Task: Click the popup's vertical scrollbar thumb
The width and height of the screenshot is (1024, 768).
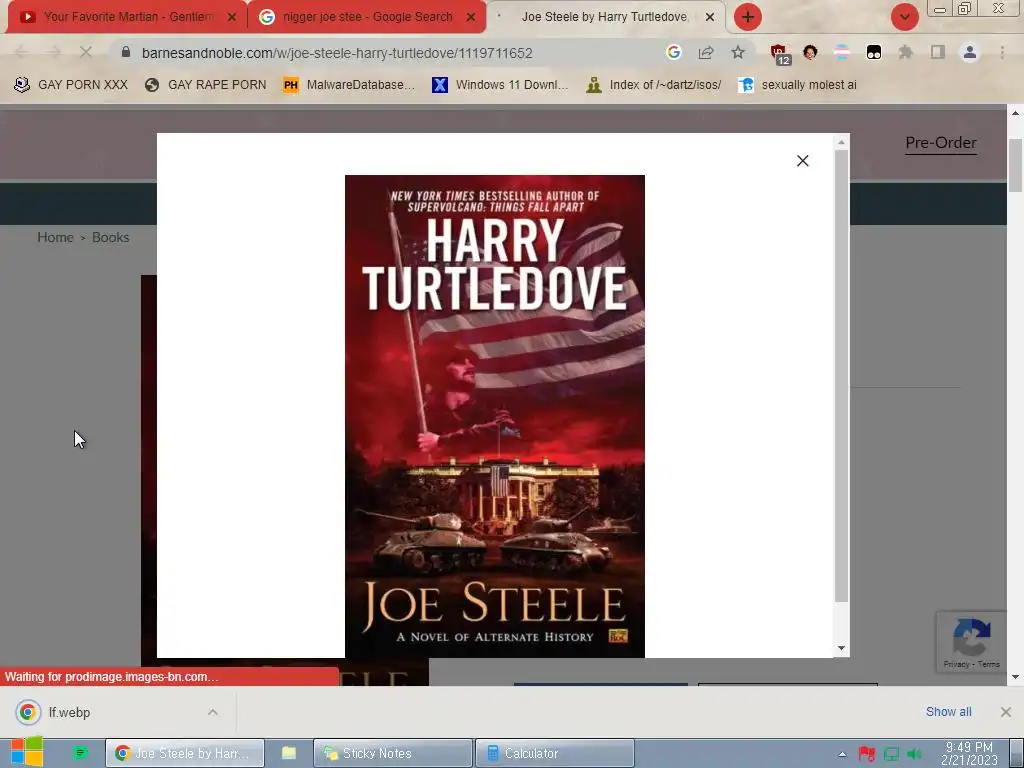Action: point(841,376)
